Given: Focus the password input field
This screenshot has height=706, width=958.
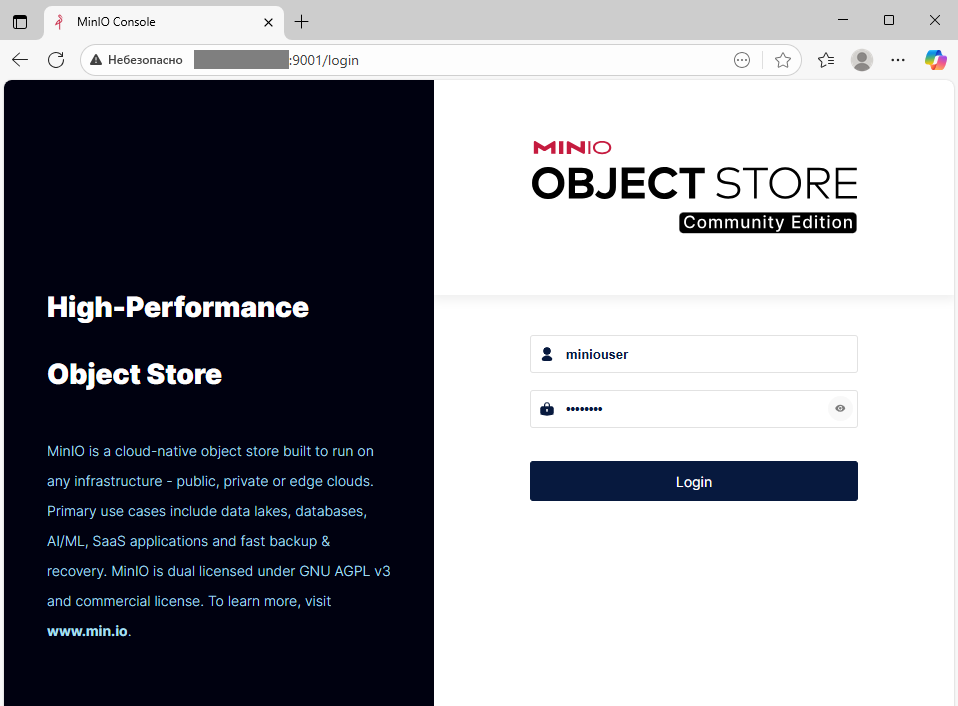Looking at the screenshot, I should pos(690,409).
